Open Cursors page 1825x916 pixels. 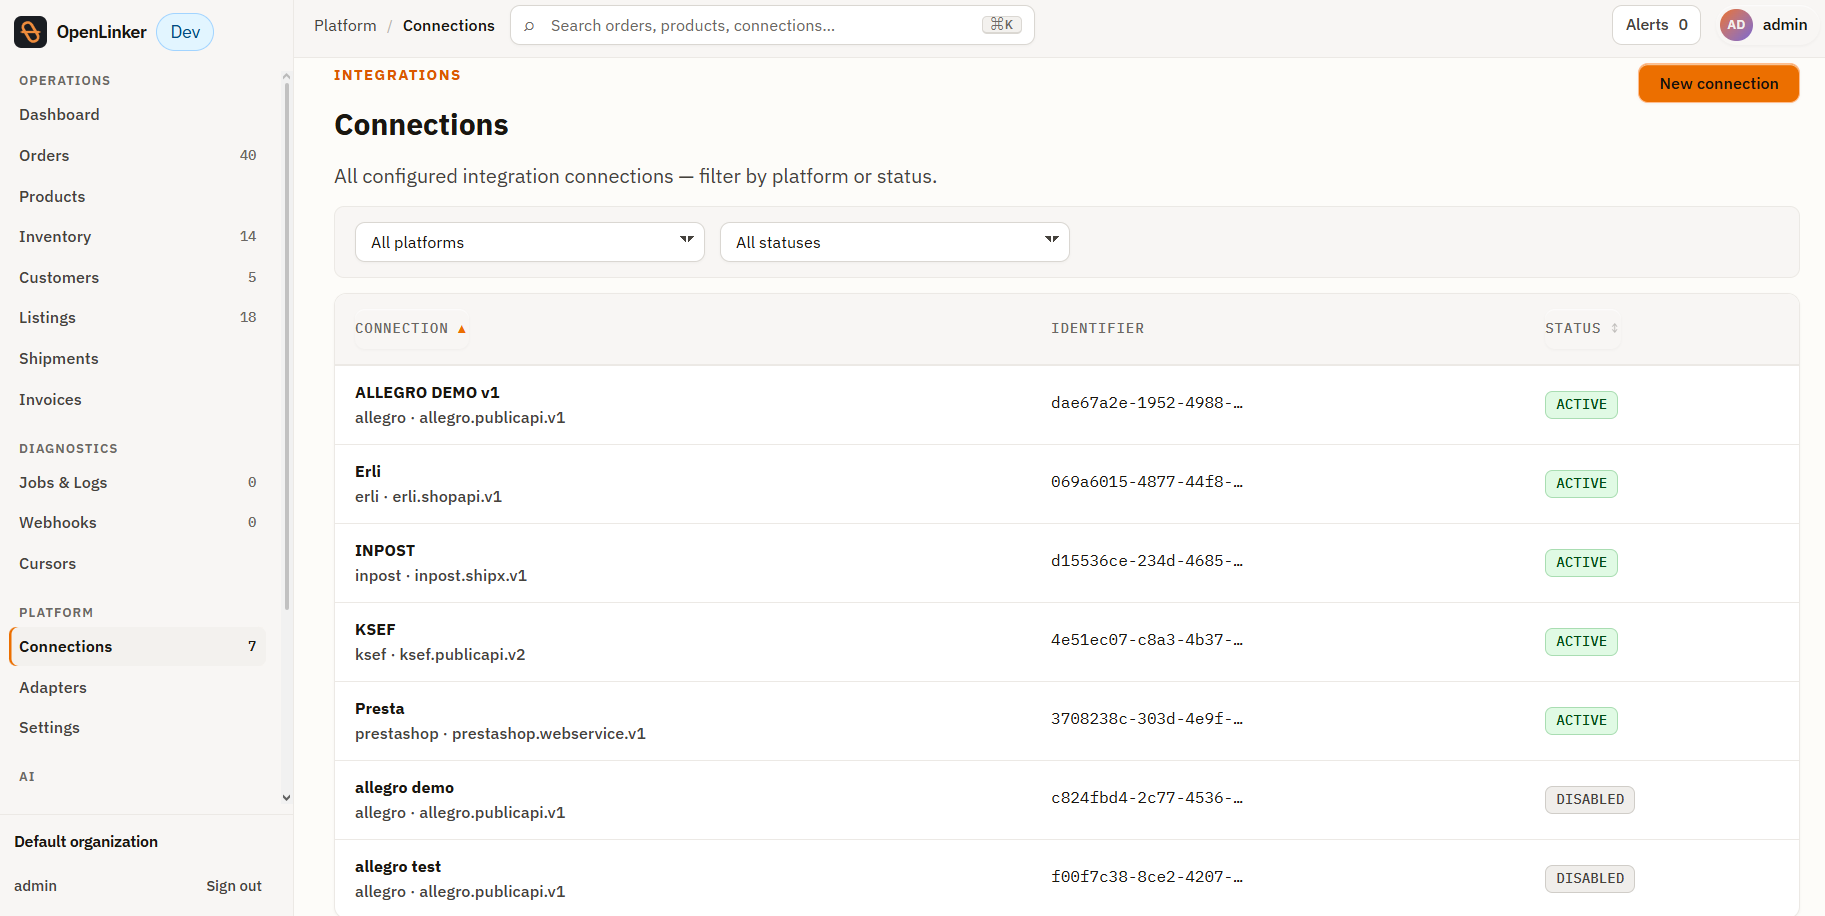(x=138, y=564)
